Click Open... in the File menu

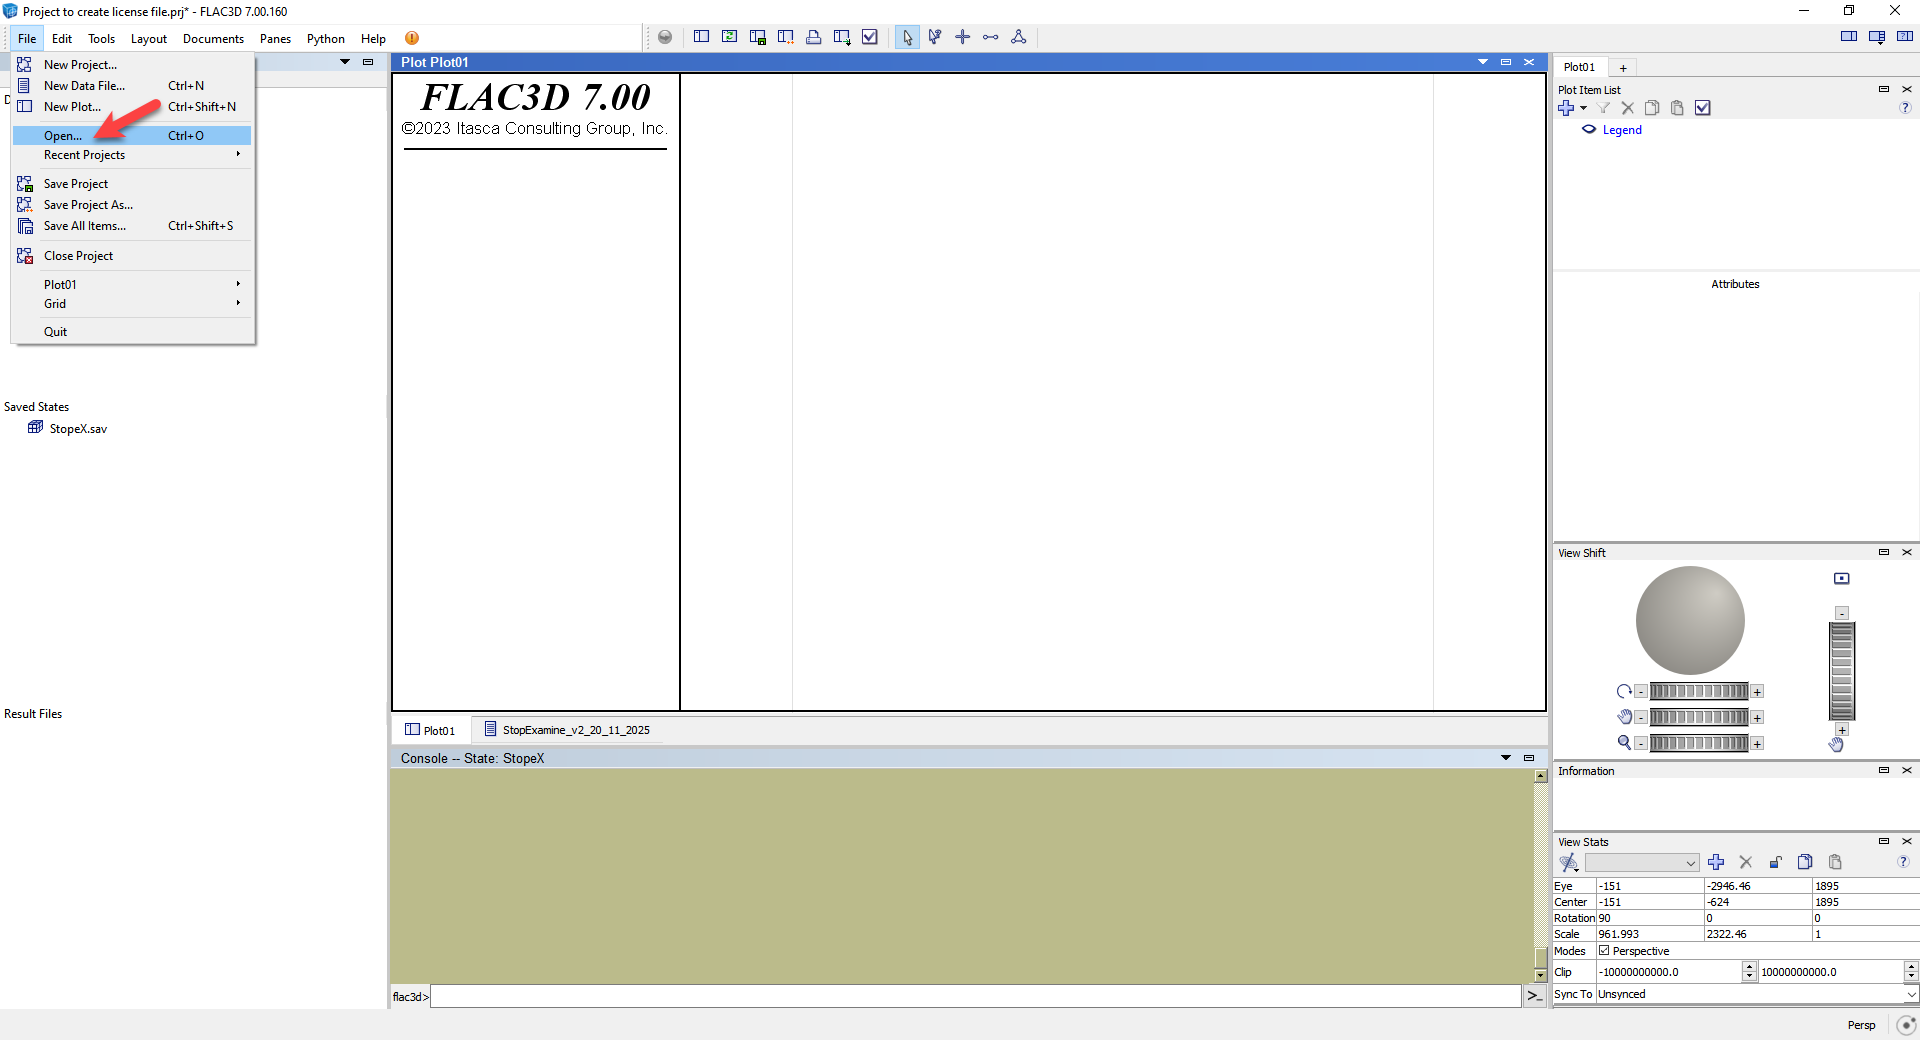tap(132, 136)
